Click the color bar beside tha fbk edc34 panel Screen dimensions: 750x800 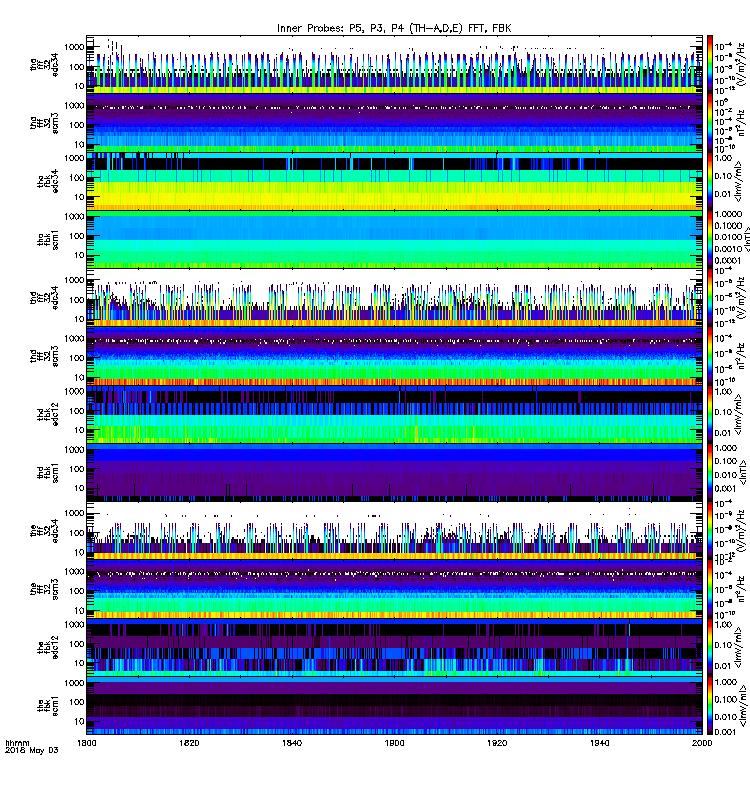[x=709, y=181]
